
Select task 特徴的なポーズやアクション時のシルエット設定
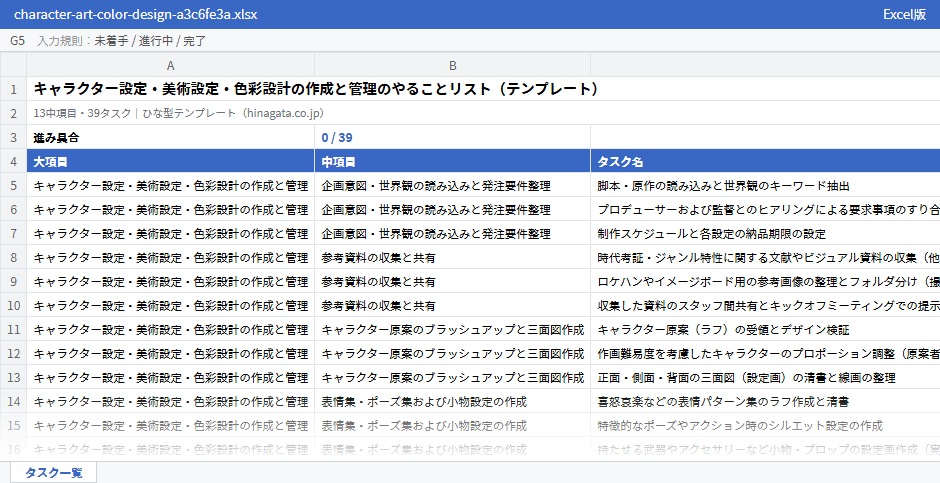pos(766,425)
